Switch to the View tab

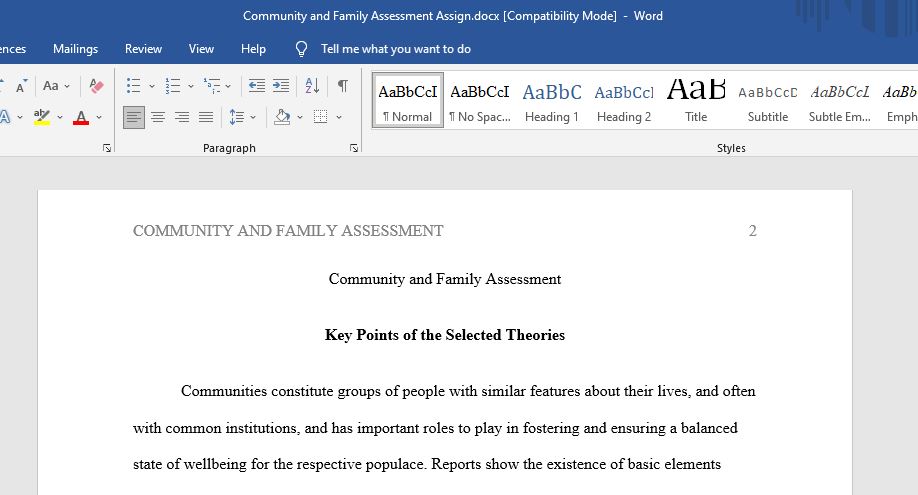pos(201,49)
